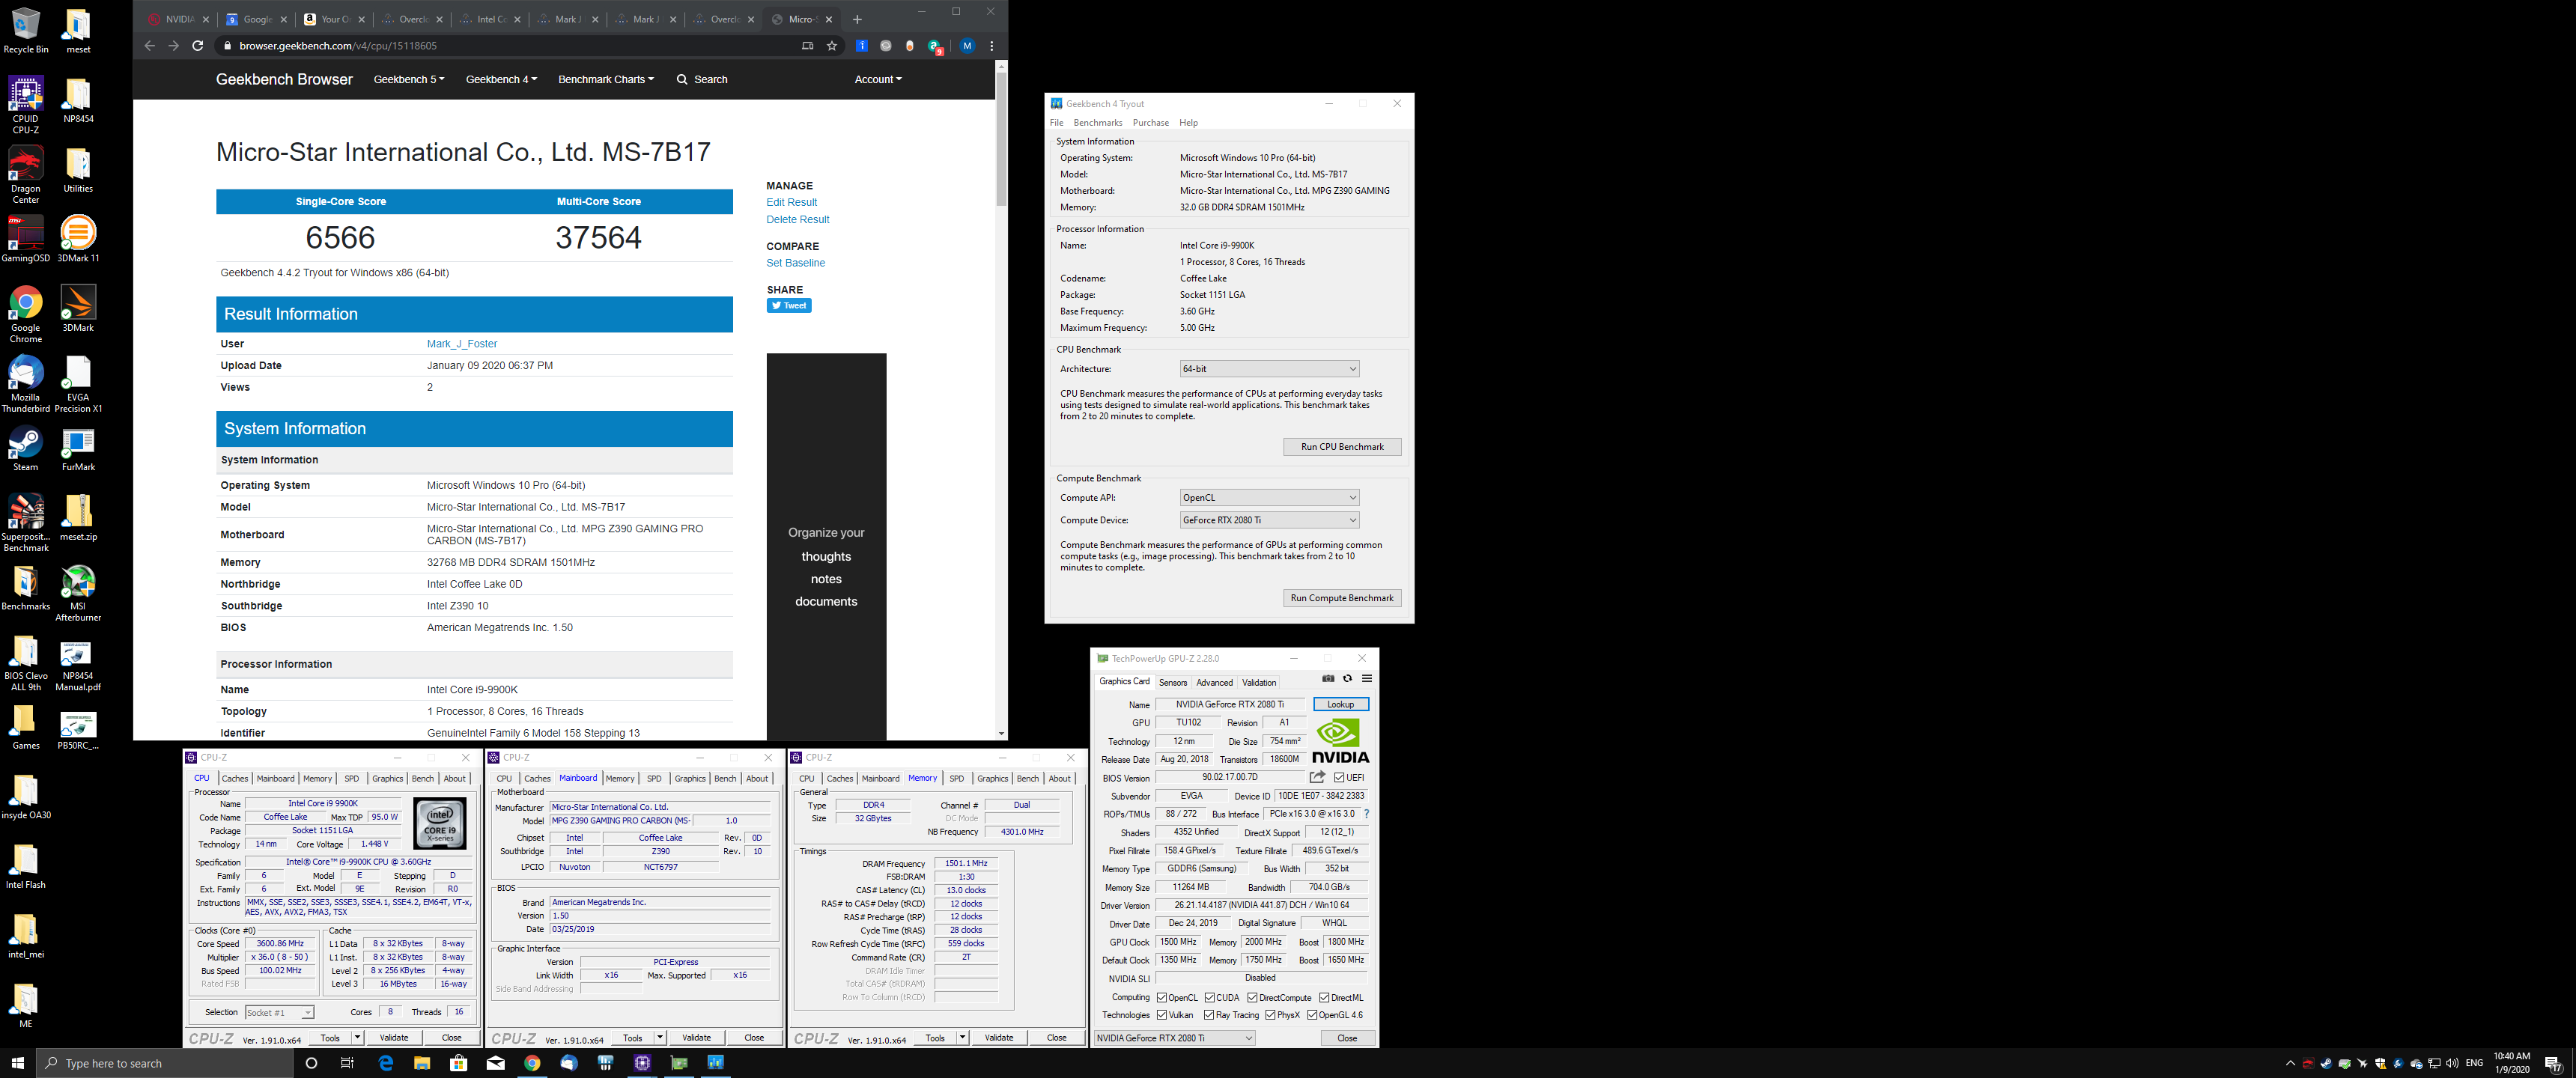Viewport: 2576px width, 1078px height.
Task: Open a new Chrome tab with plus
Action: click(x=857, y=19)
